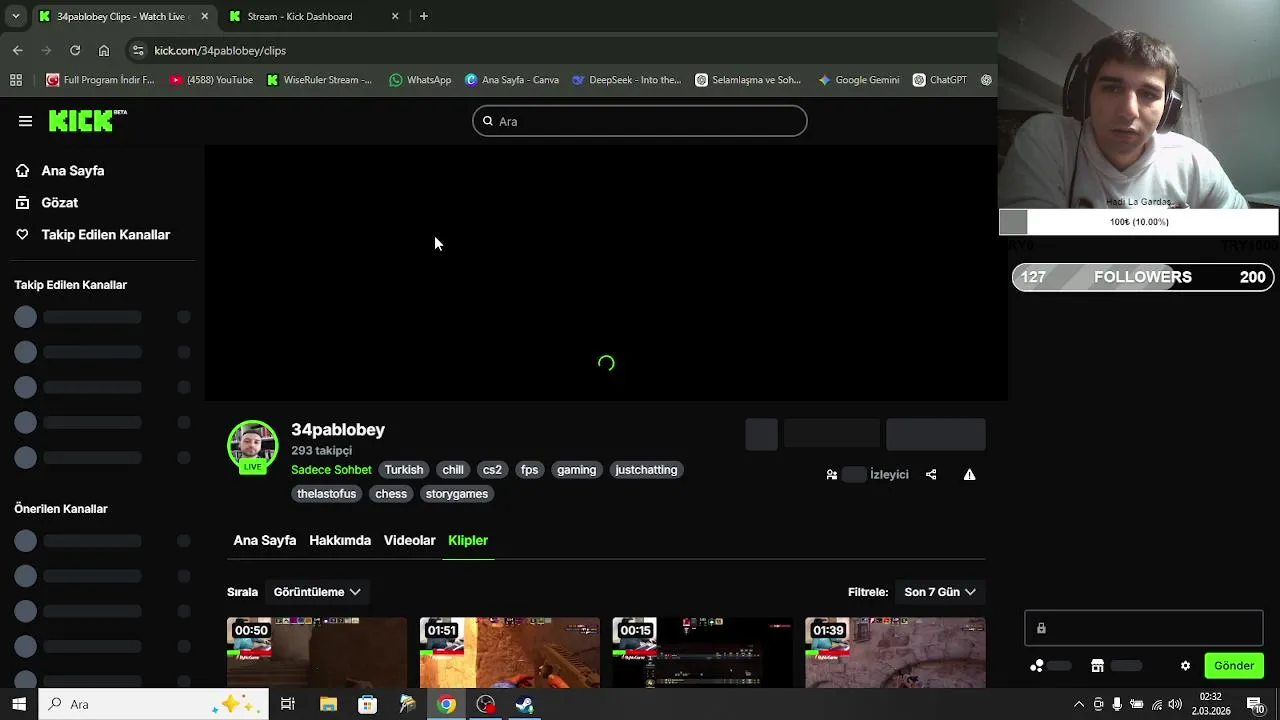Open Task View on the taskbar
This screenshot has width=1280, height=720.
pyautogui.click(x=288, y=704)
